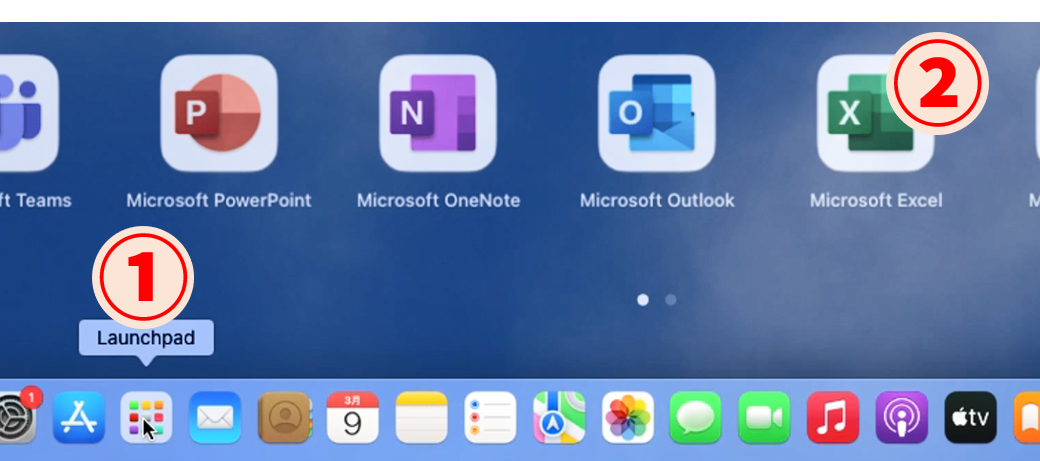Open Maps from the Dock
This screenshot has width=1040, height=461.
point(559,417)
